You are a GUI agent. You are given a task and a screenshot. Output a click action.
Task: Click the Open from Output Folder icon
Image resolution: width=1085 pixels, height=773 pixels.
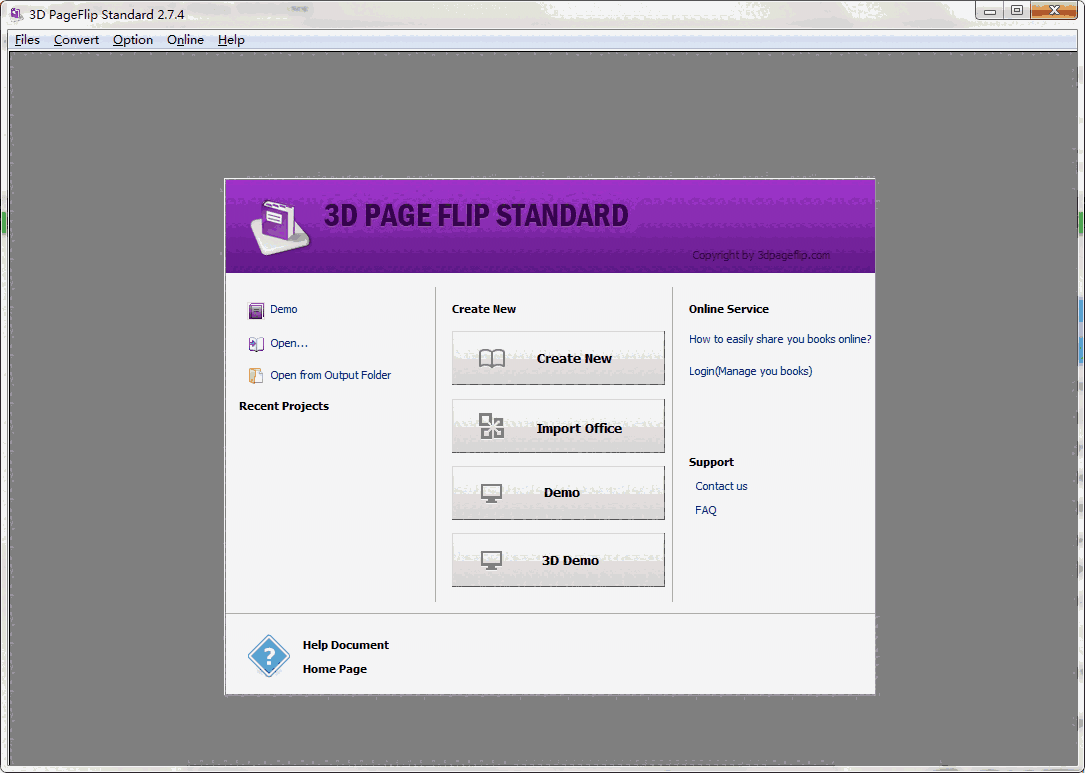pos(256,376)
